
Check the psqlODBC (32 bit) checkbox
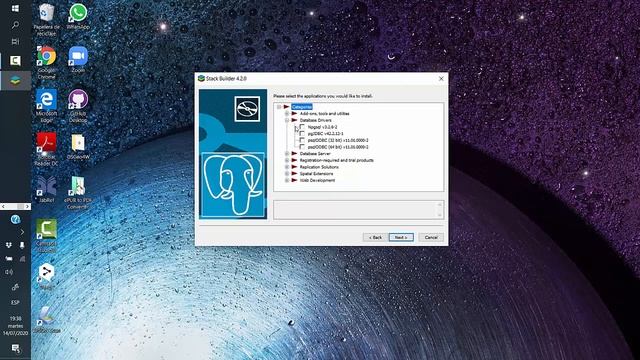[x=302, y=140]
